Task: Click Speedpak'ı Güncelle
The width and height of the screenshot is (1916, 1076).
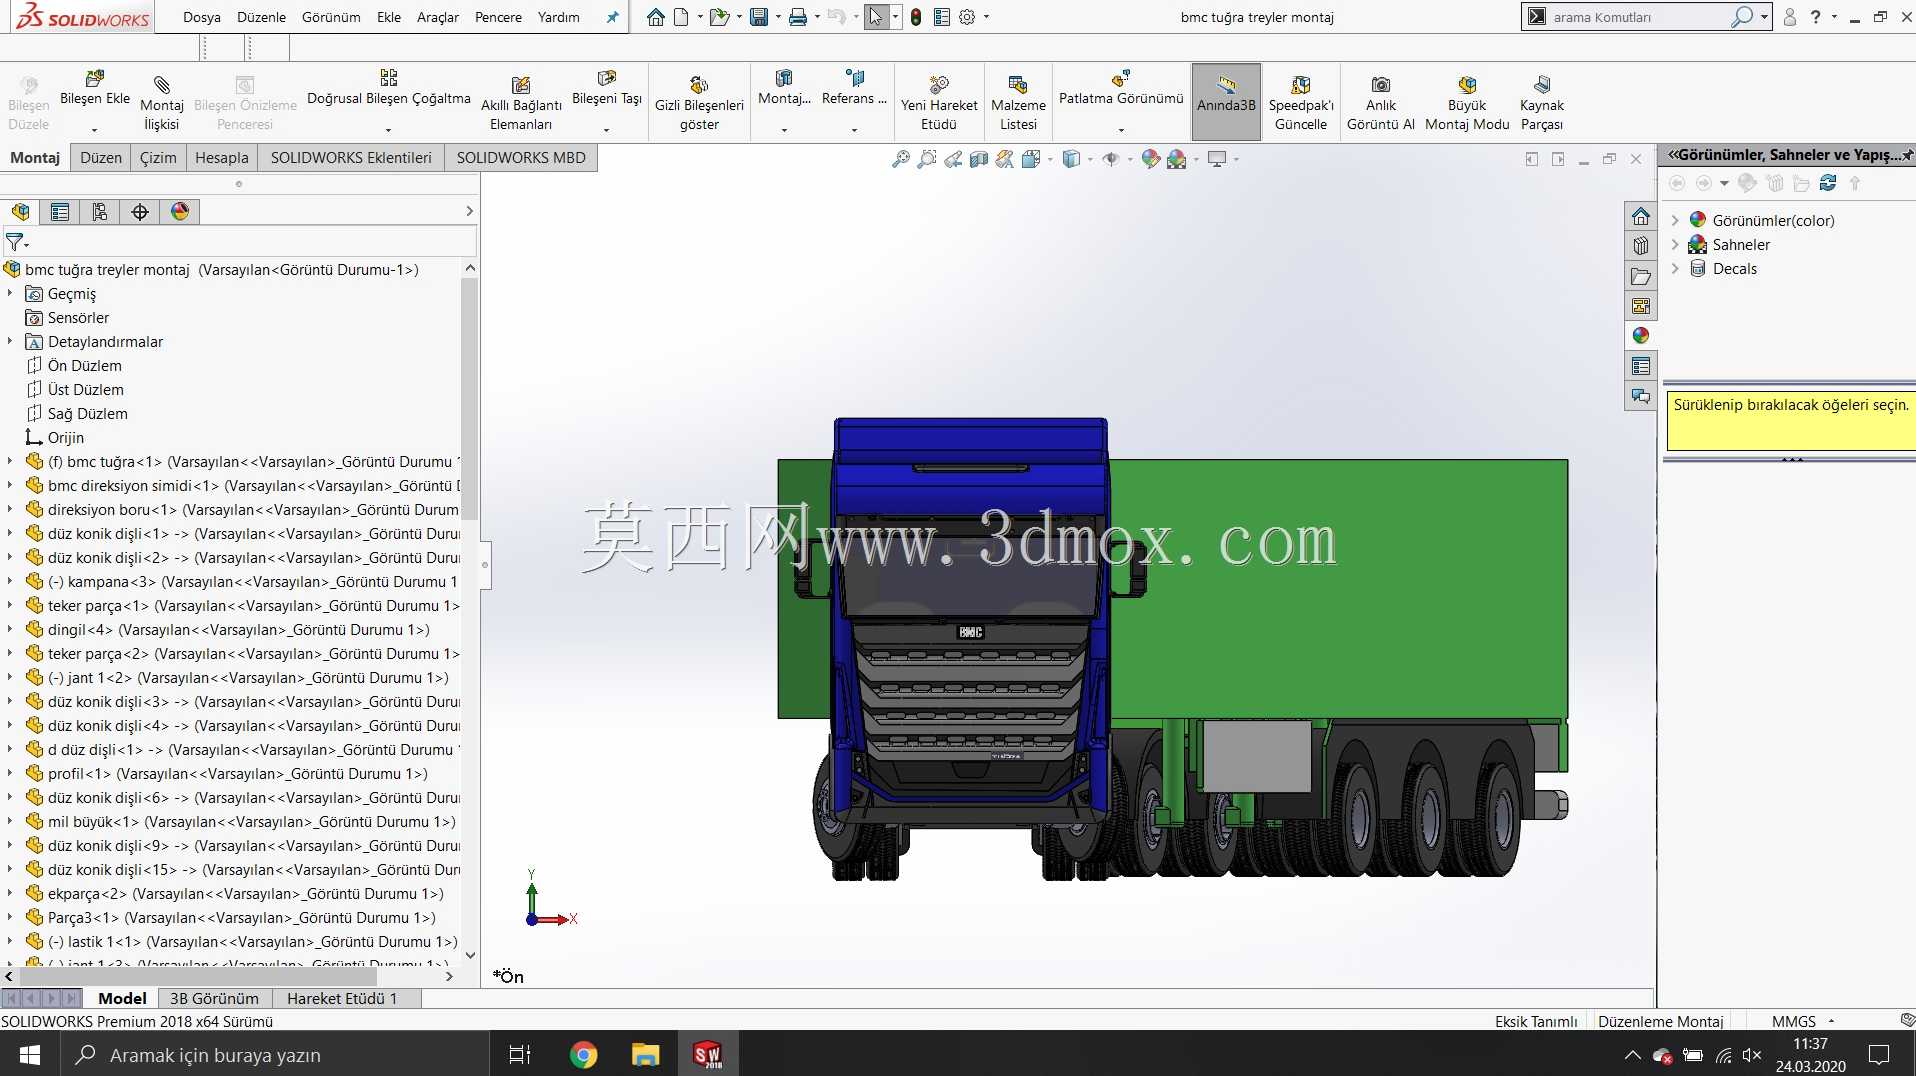Action: click(1301, 102)
